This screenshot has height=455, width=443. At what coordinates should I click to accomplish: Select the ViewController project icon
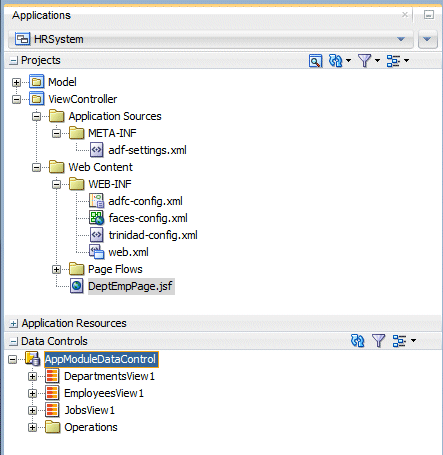36,99
